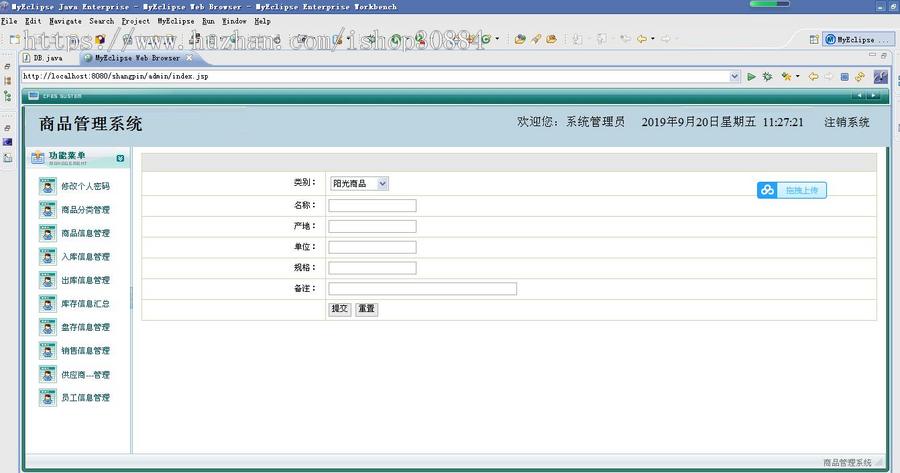900x473 pixels.
Task: Click the hierarchy tree icon in the left strip
Action: point(7,96)
